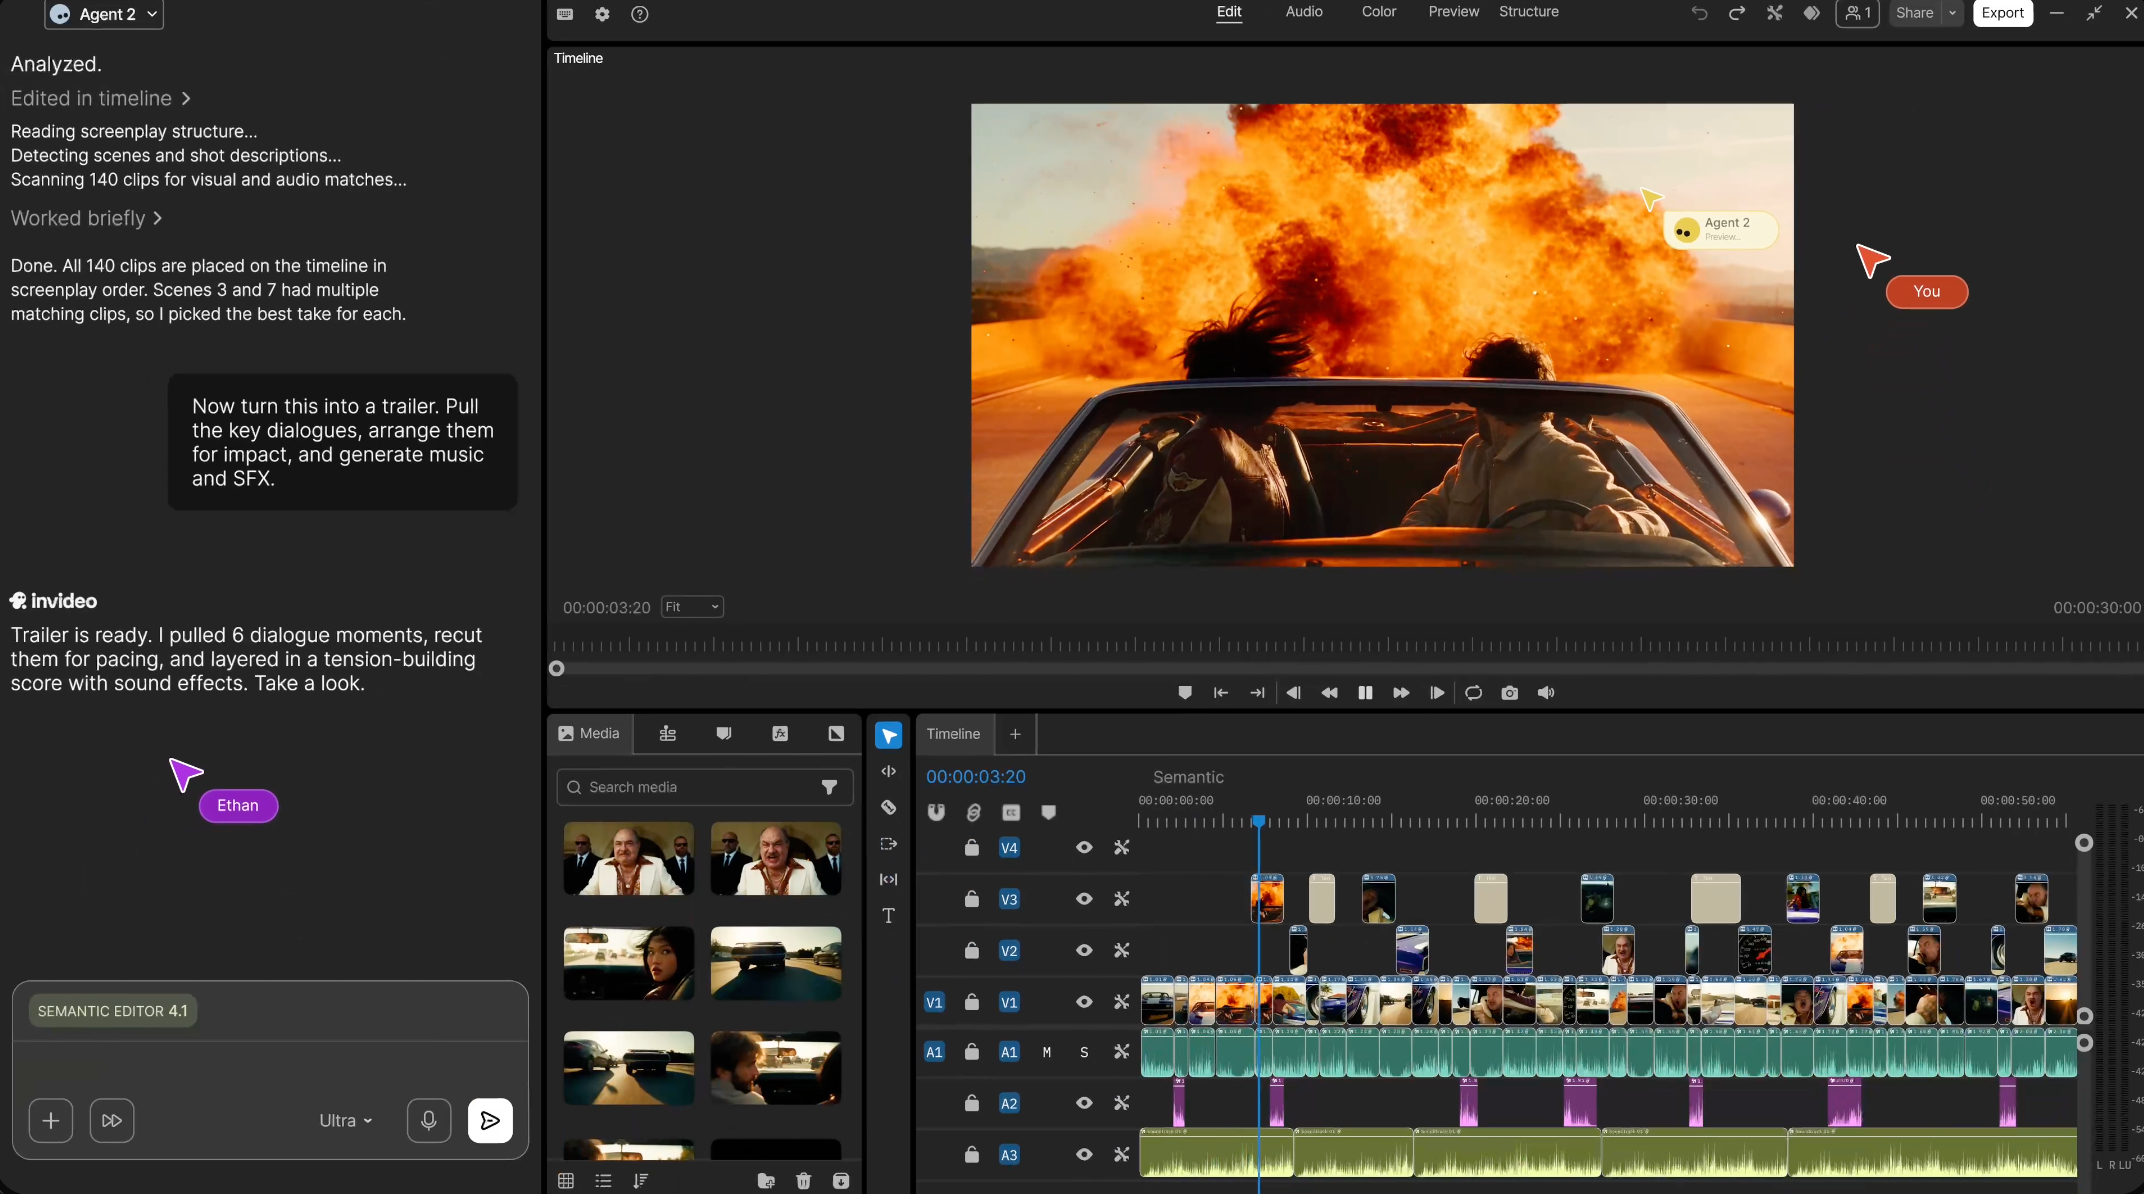The height and width of the screenshot is (1194, 2144).
Task: Open the help icon
Action: (640, 14)
